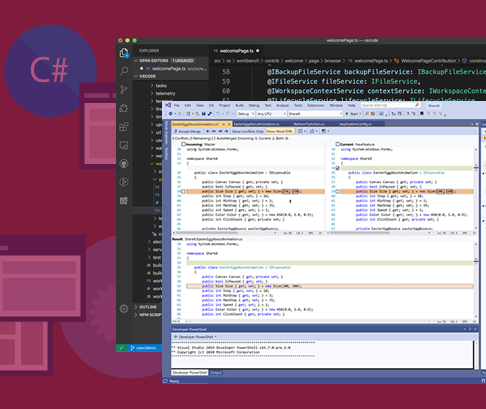Open the Debug menu in Visual Studio
The width and height of the screenshot is (486, 409).
254,105
